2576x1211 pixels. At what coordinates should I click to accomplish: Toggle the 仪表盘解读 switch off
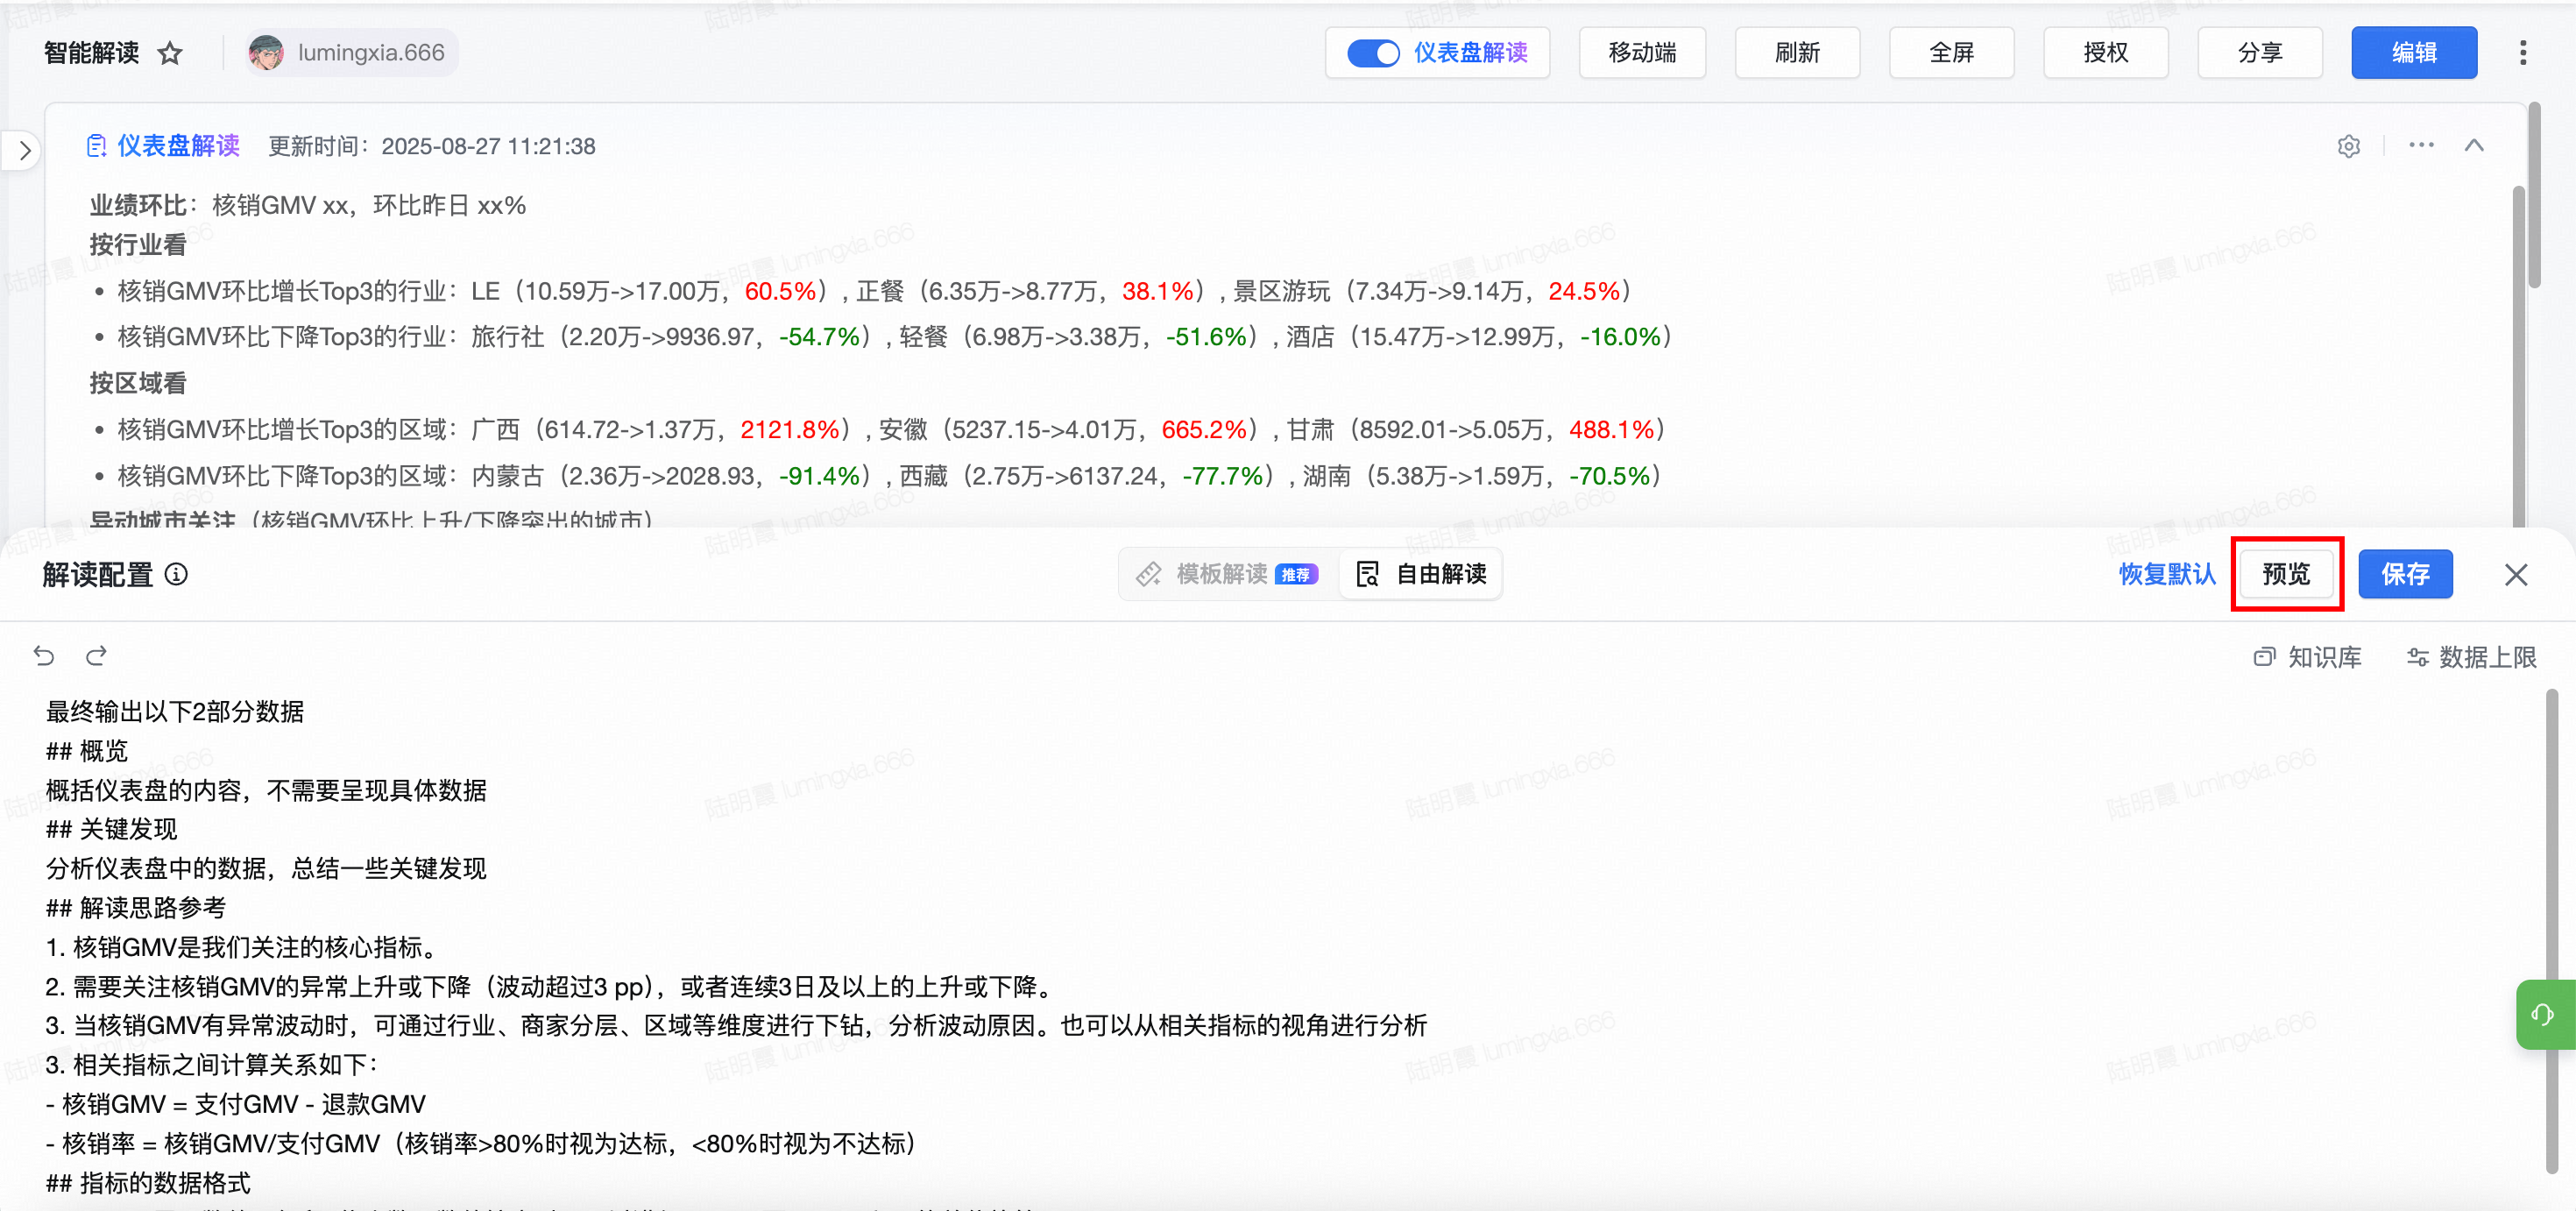[x=1373, y=53]
